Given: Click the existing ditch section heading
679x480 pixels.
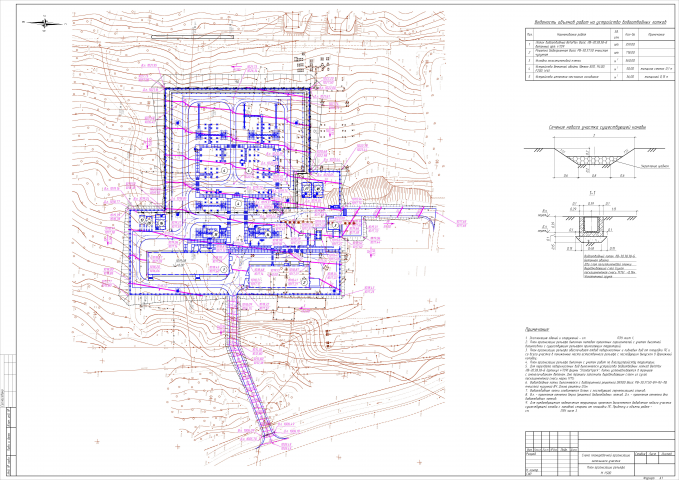Looking at the screenshot, I should click(597, 127).
